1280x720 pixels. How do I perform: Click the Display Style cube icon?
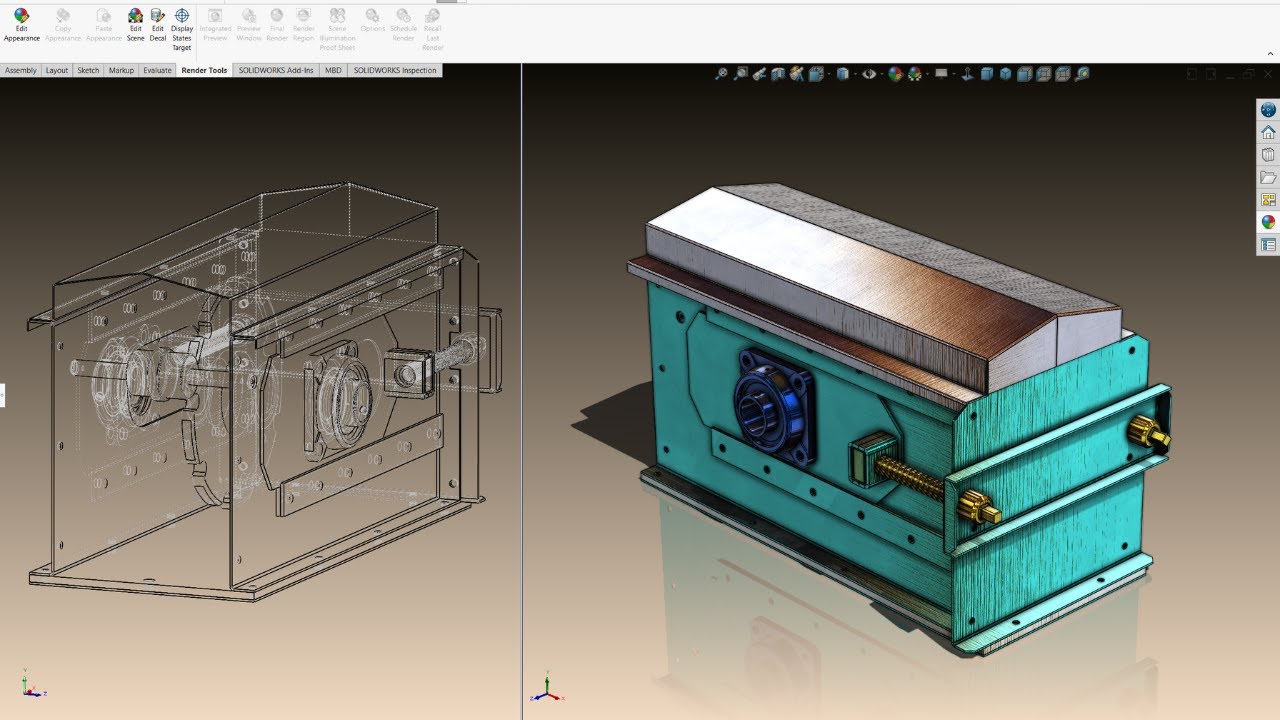pyautogui.click(x=843, y=74)
